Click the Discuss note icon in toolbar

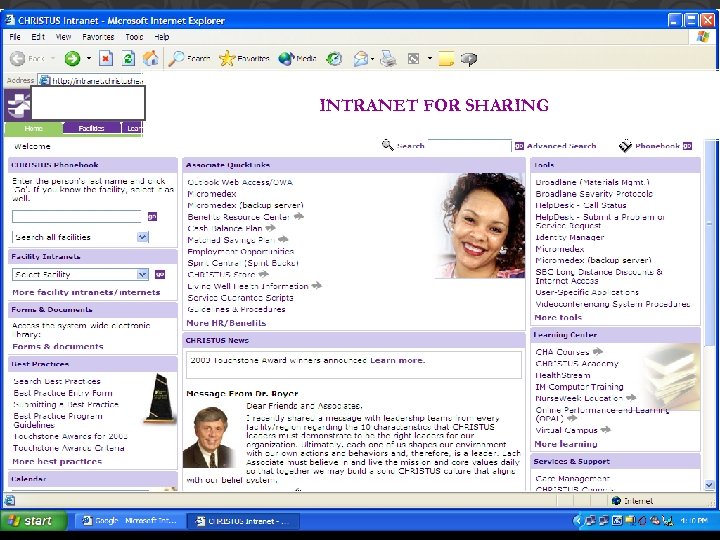[x=446, y=59]
